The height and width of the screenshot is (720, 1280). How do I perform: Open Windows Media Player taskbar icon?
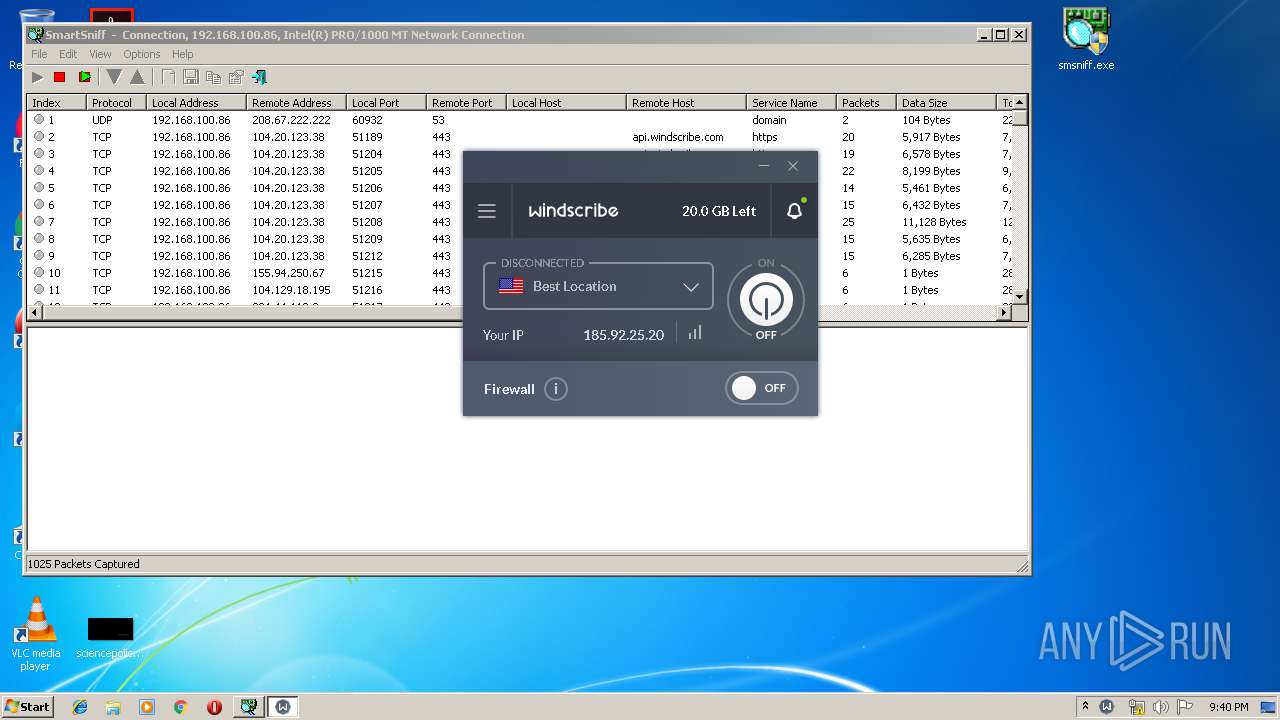point(147,707)
